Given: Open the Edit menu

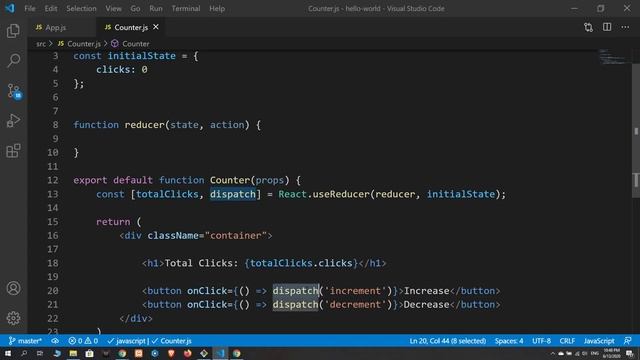Looking at the screenshot, I should point(51,8).
